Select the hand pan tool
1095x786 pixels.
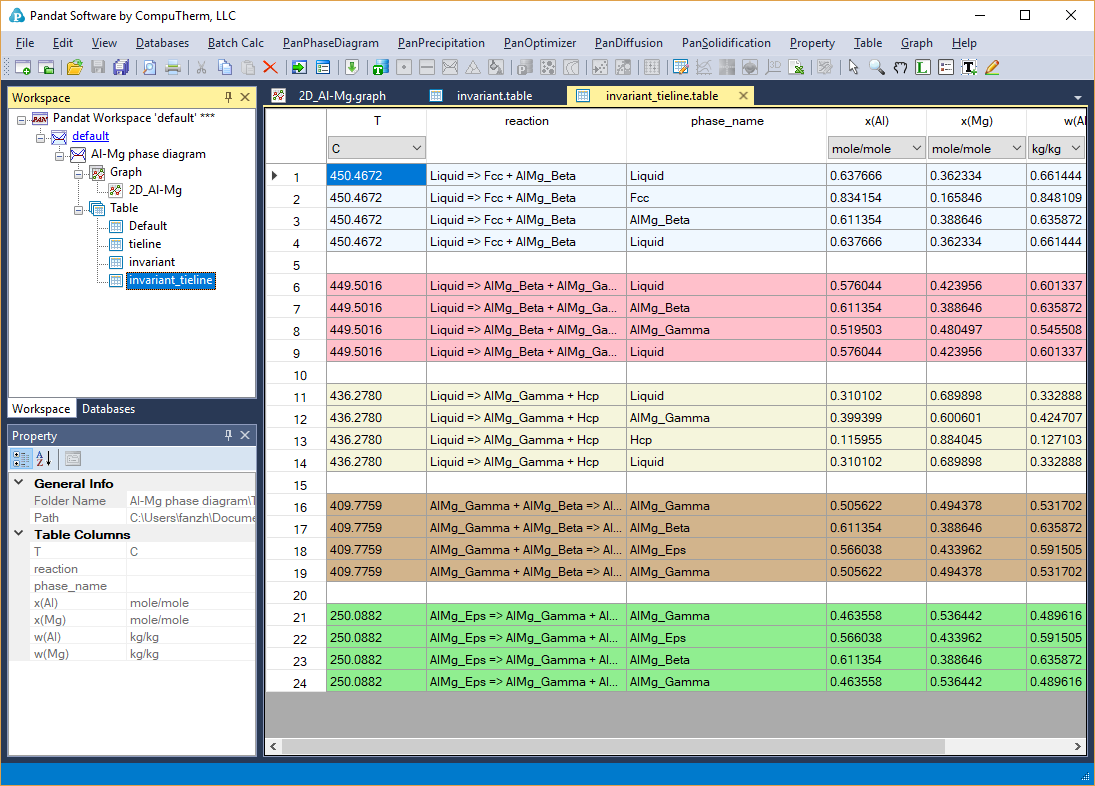pos(899,67)
